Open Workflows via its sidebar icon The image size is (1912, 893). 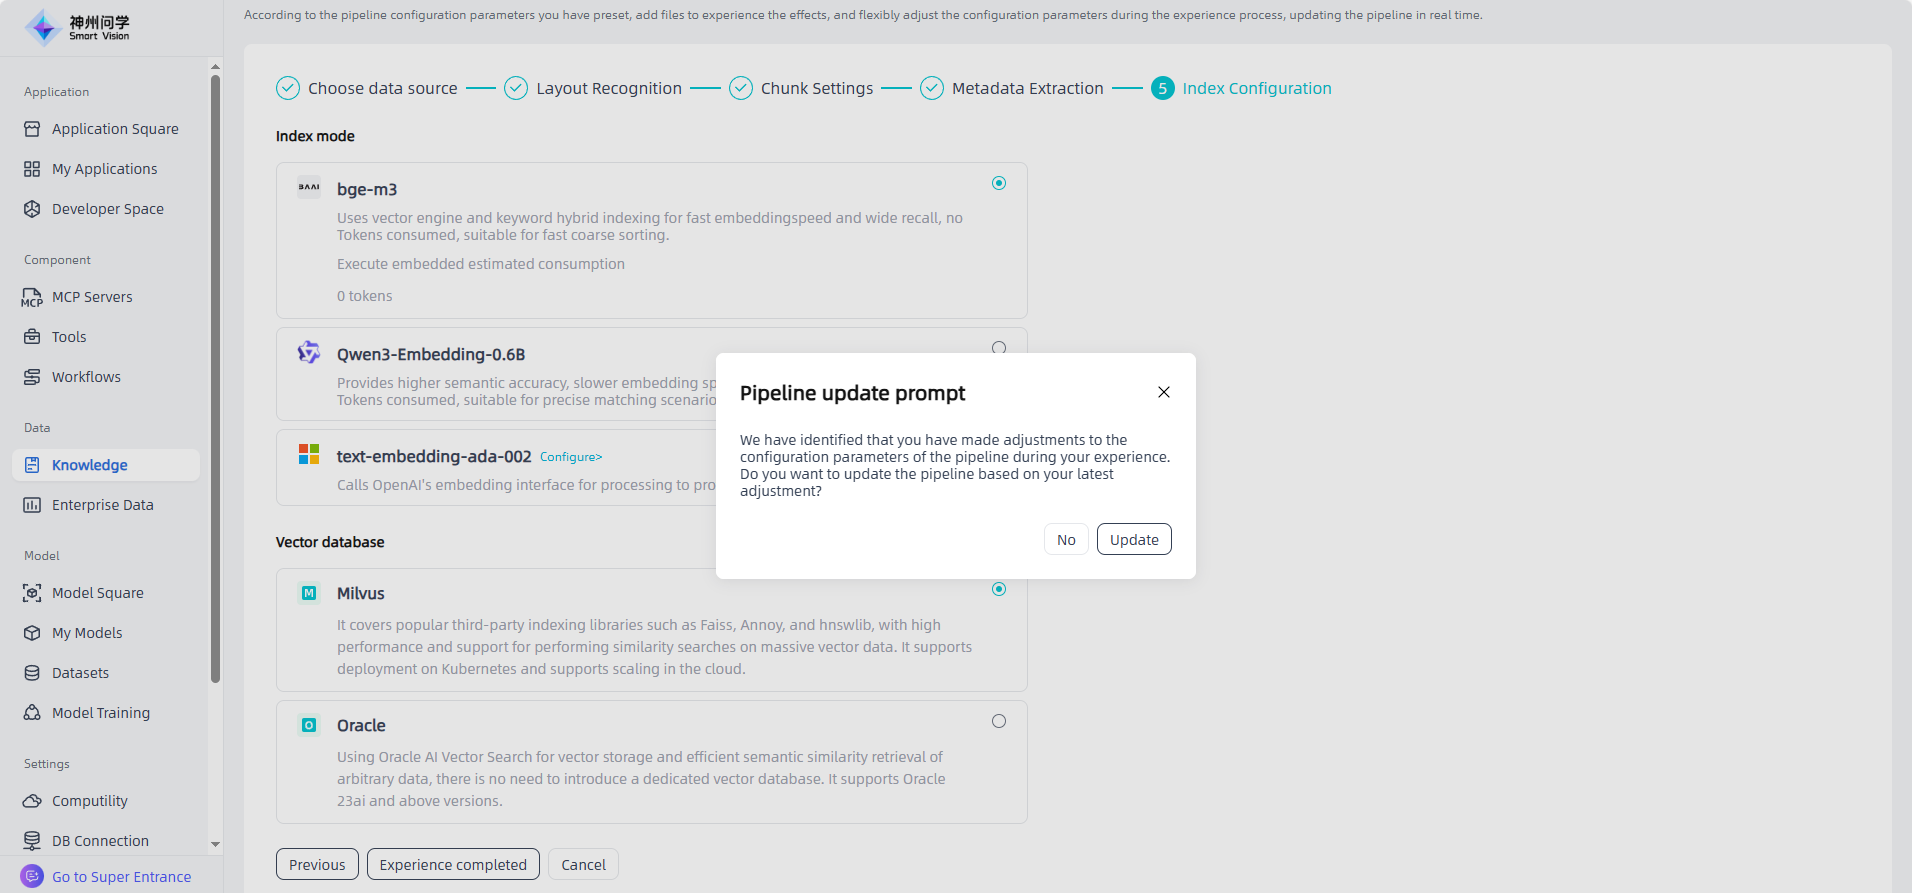(32, 377)
